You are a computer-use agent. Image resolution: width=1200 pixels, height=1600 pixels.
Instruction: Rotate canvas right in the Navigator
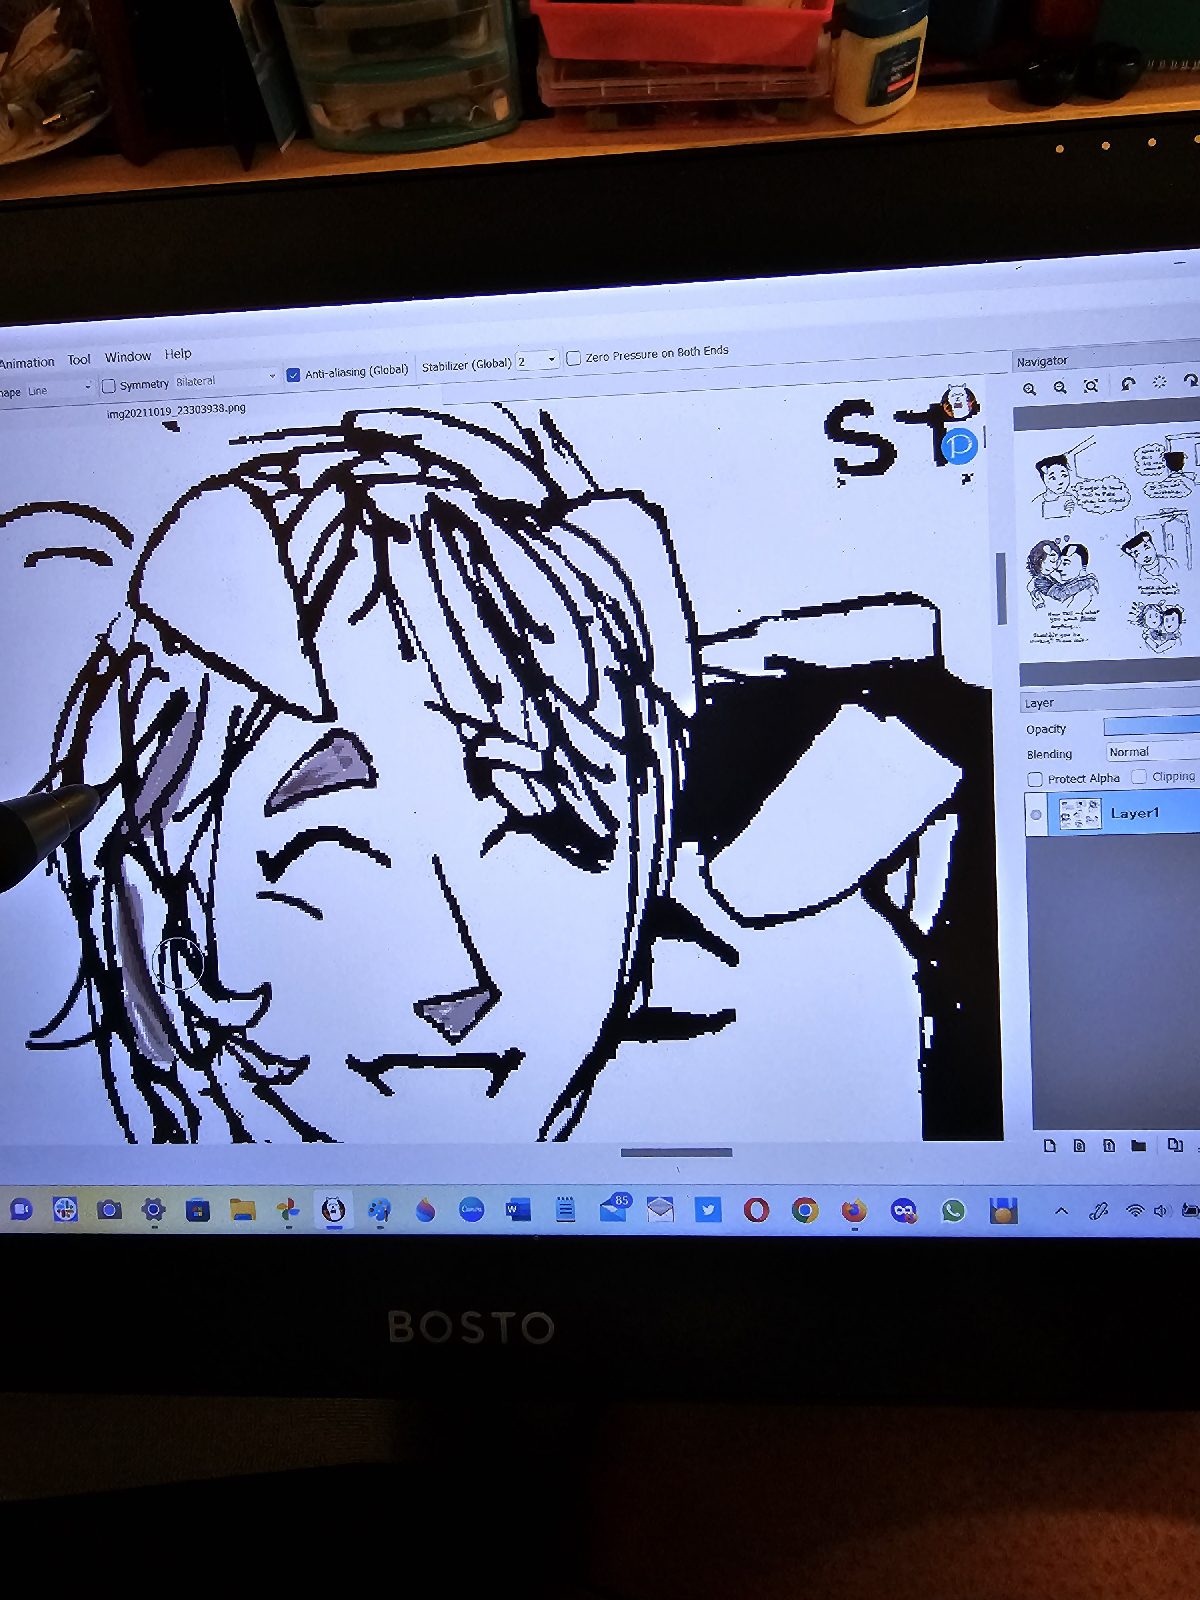point(1190,381)
